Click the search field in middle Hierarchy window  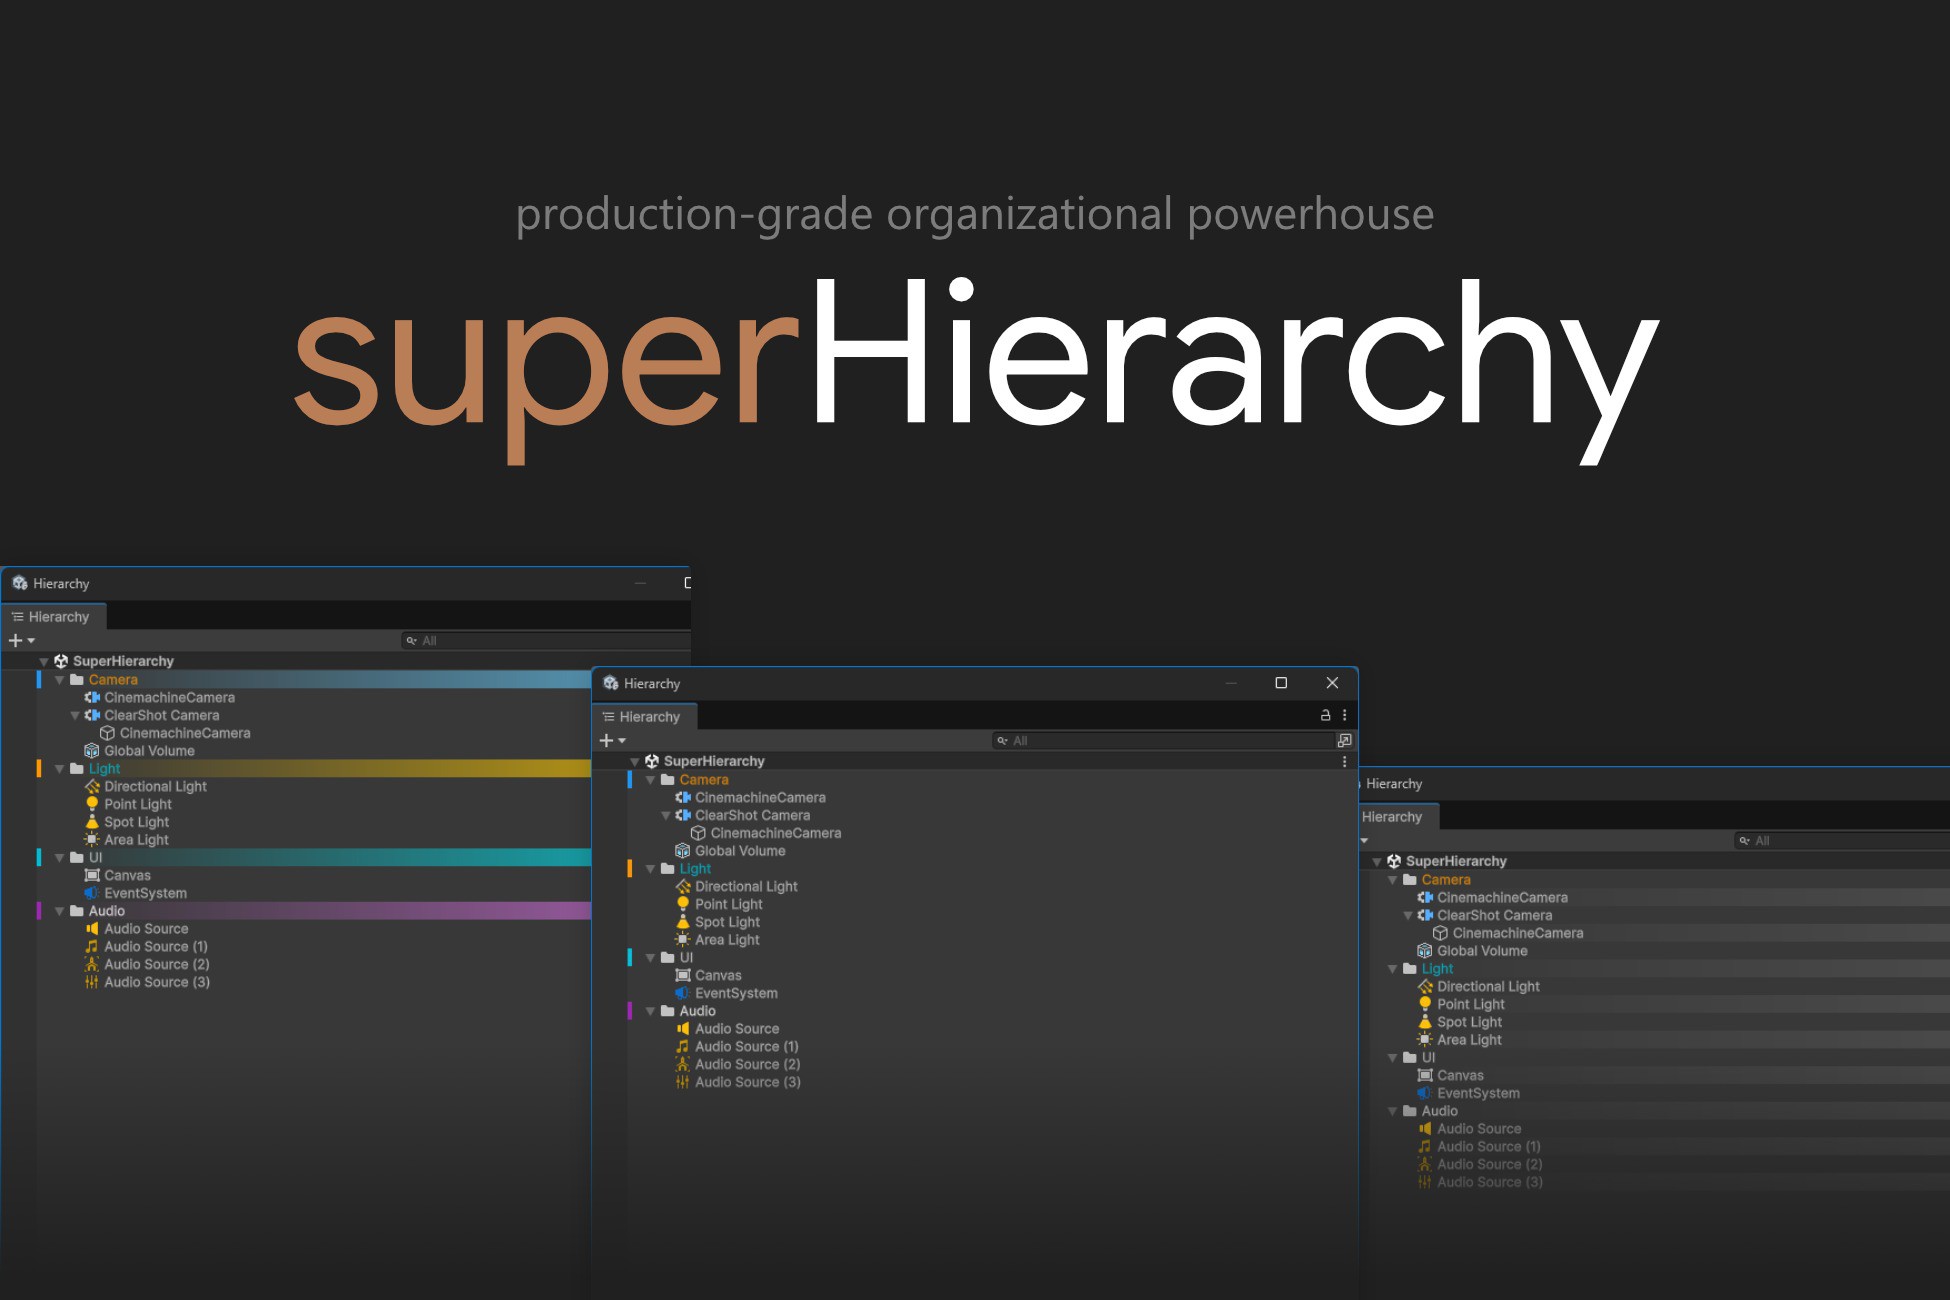click(1165, 741)
